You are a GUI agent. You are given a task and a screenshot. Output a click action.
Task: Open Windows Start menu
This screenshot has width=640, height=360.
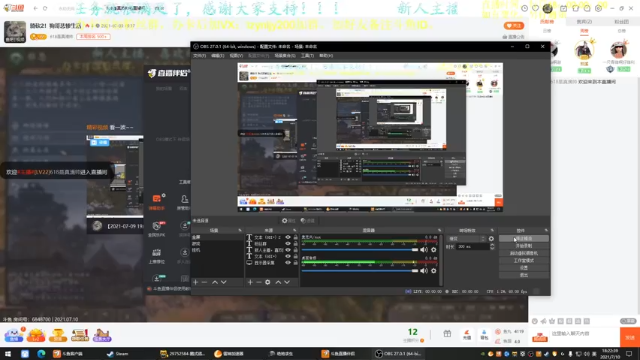(8, 353)
